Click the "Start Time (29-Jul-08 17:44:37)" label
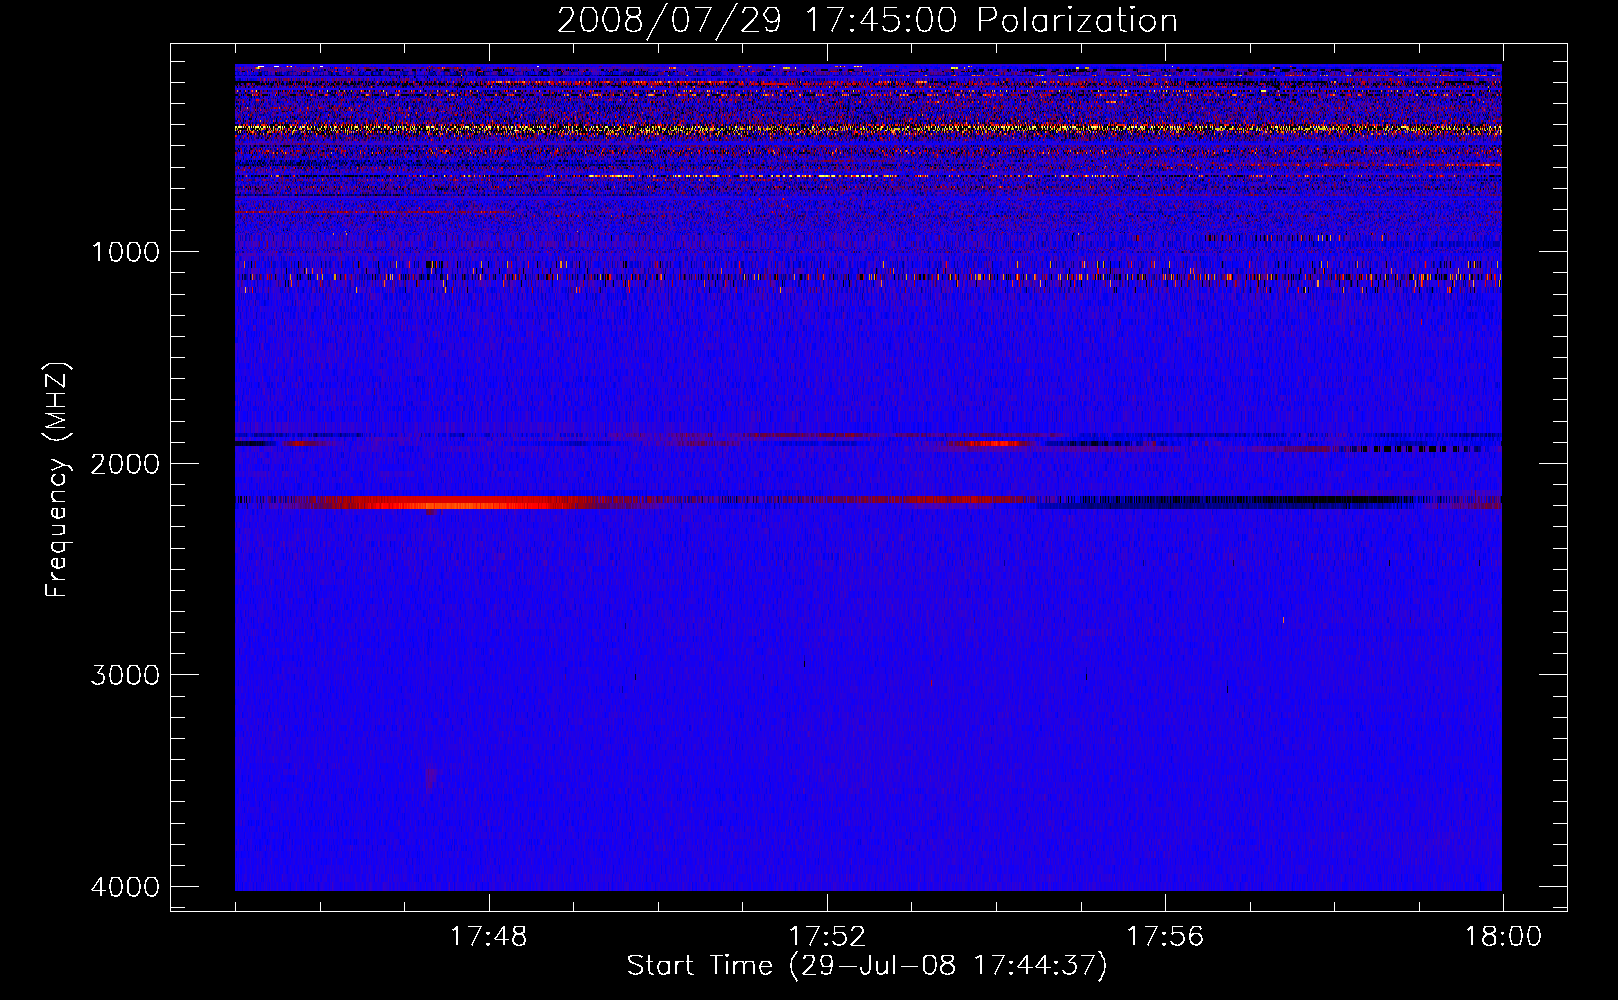This screenshot has height=1000, width=1618. click(867, 966)
